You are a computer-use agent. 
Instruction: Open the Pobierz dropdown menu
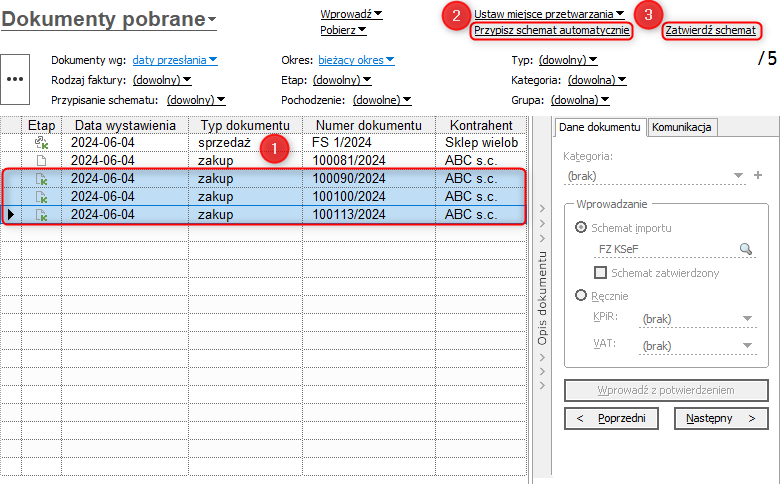[x=343, y=30]
